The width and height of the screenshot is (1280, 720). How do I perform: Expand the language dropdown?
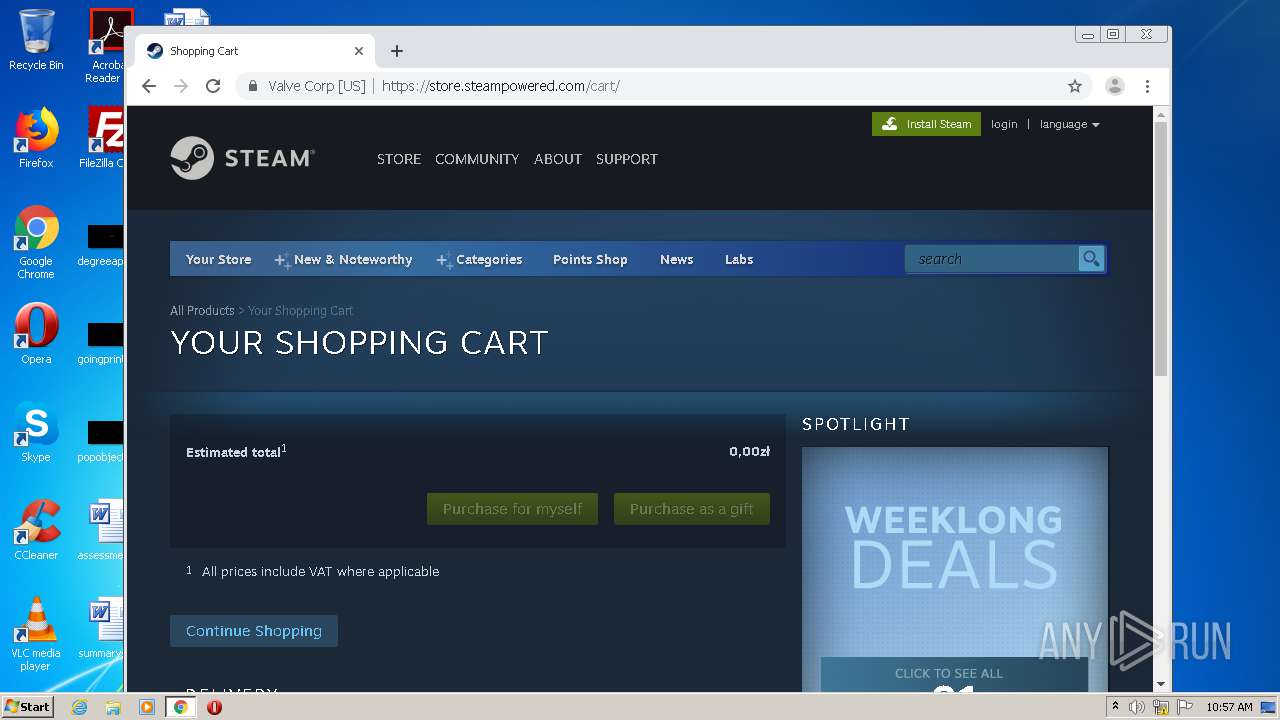(1069, 124)
